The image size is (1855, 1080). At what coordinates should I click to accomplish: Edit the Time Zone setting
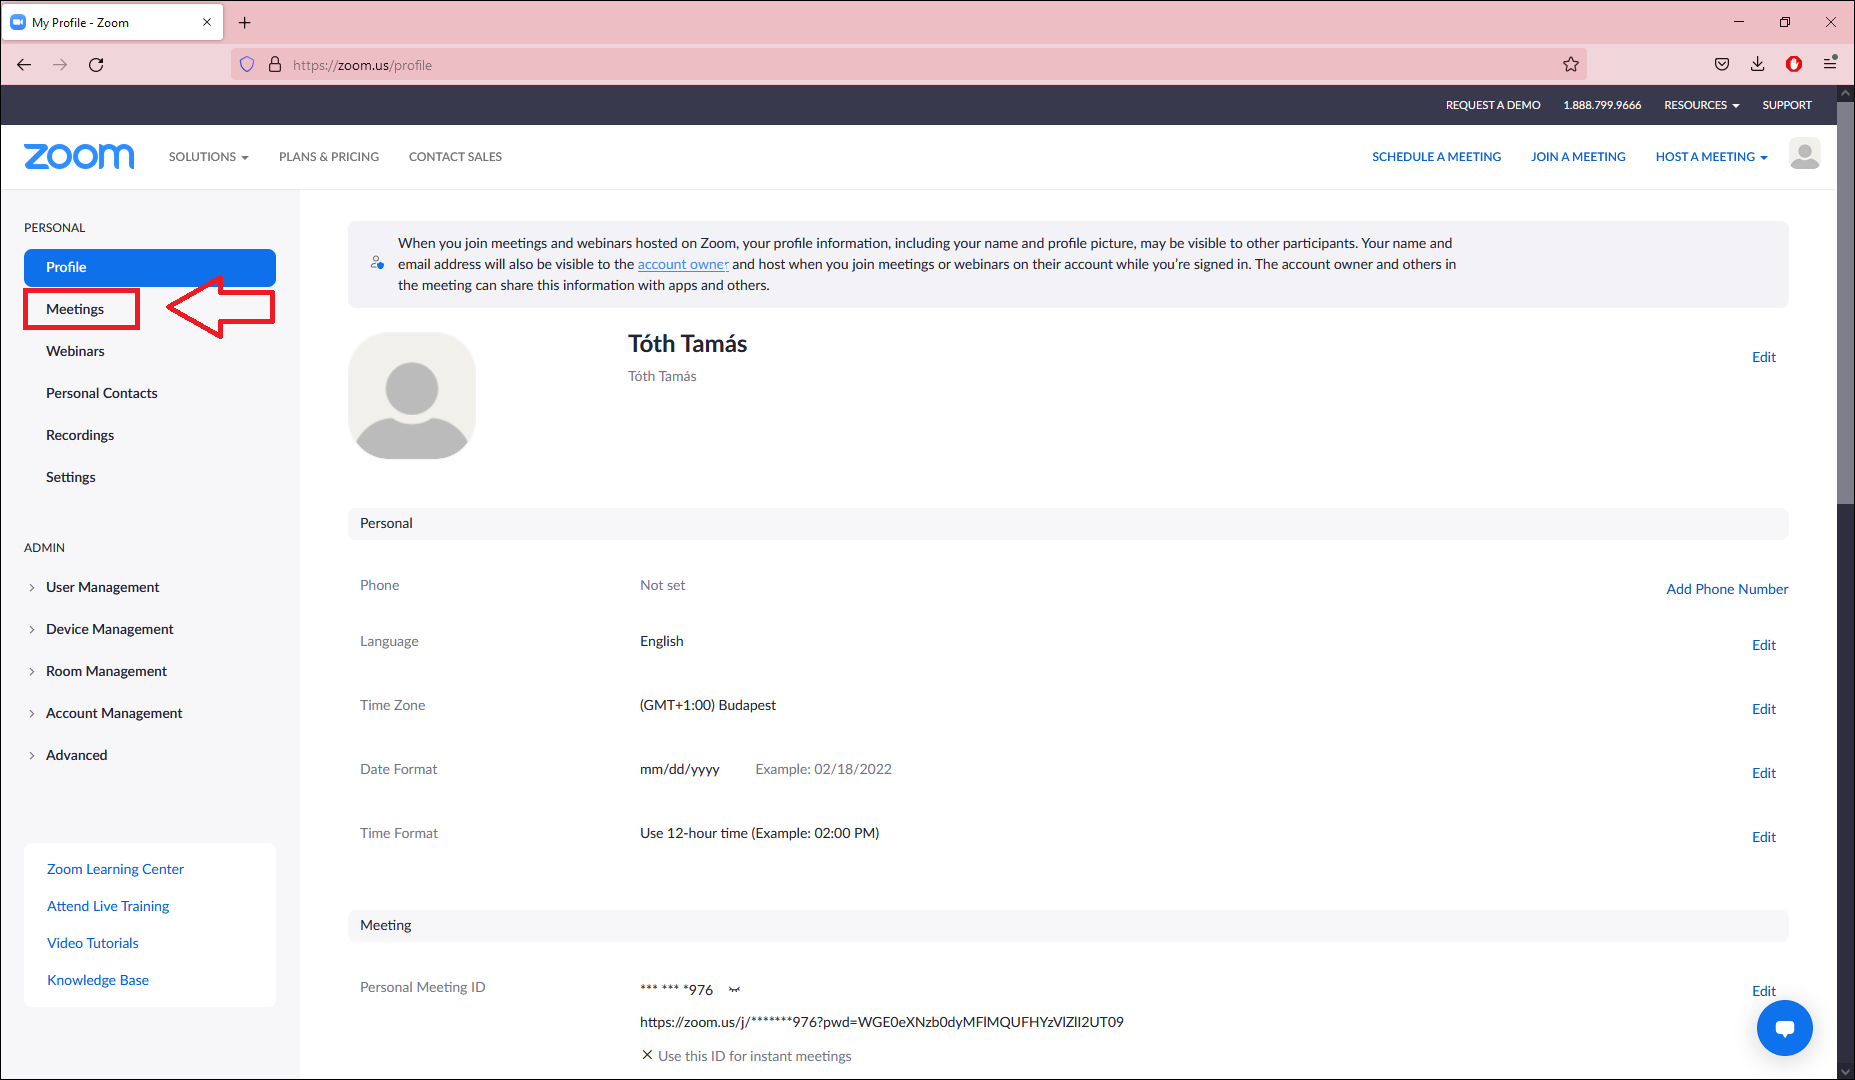pyautogui.click(x=1763, y=709)
